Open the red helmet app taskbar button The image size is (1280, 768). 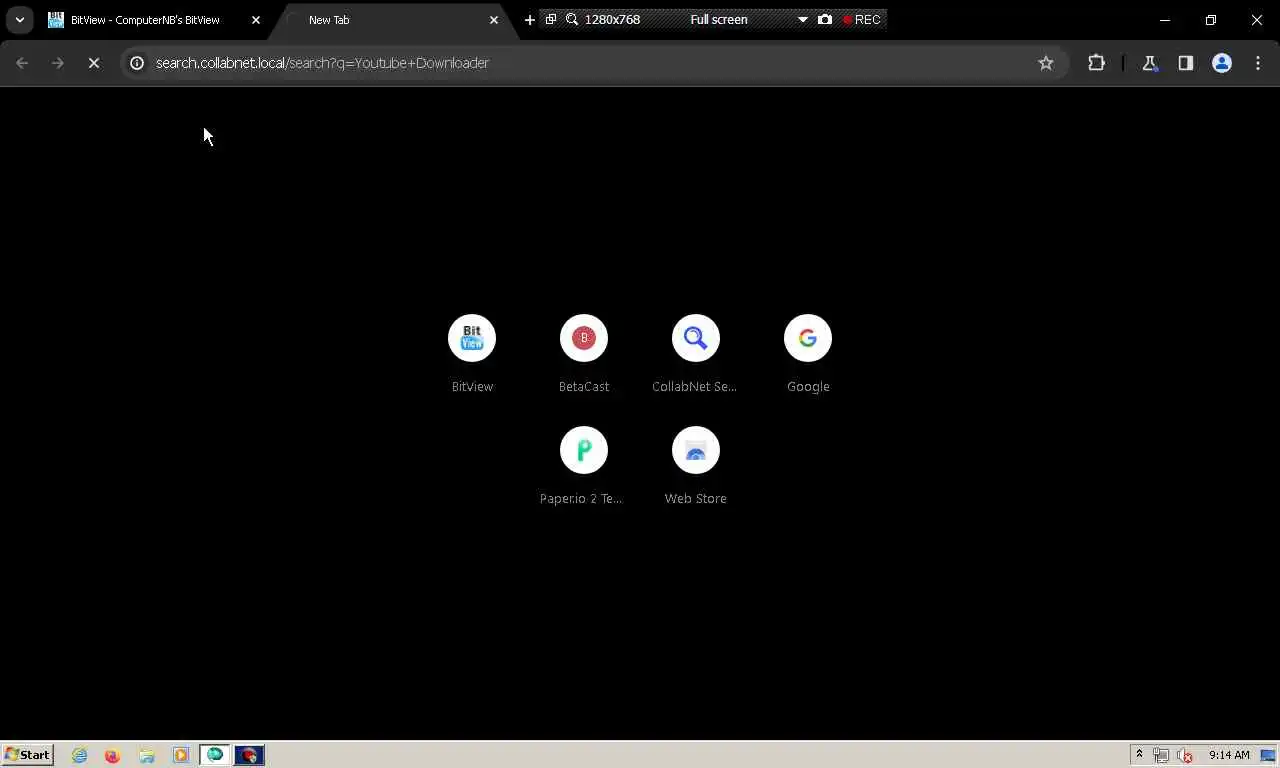click(x=249, y=755)
